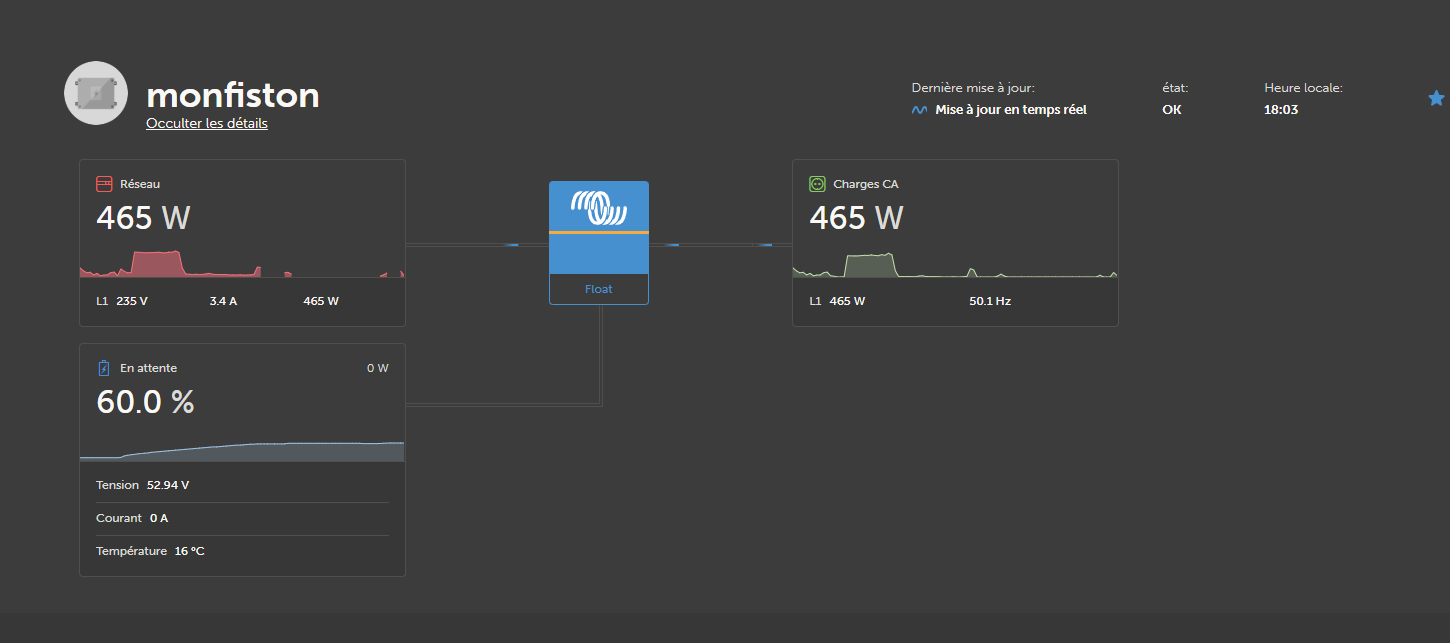Click the Occulter les détails link
The height and width of the screenshot is (643, 1450).
pyautogui.click(x=207, y=124)
